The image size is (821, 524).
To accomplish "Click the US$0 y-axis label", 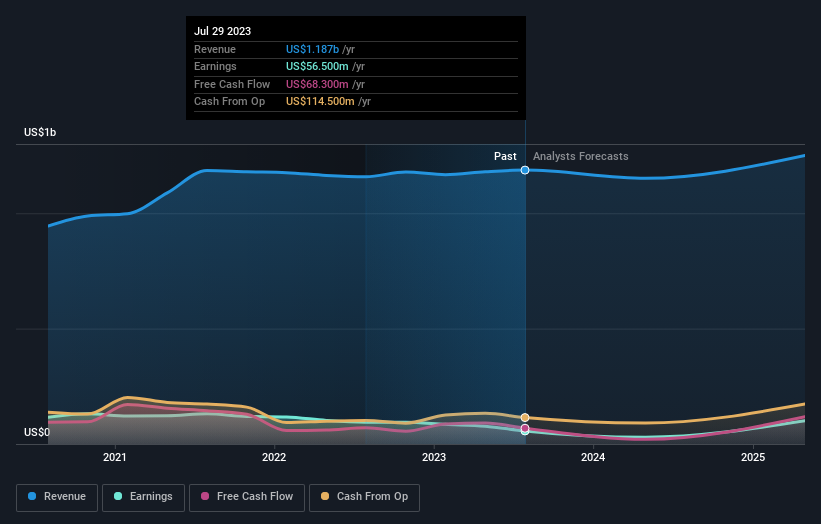I will point(37,432).
